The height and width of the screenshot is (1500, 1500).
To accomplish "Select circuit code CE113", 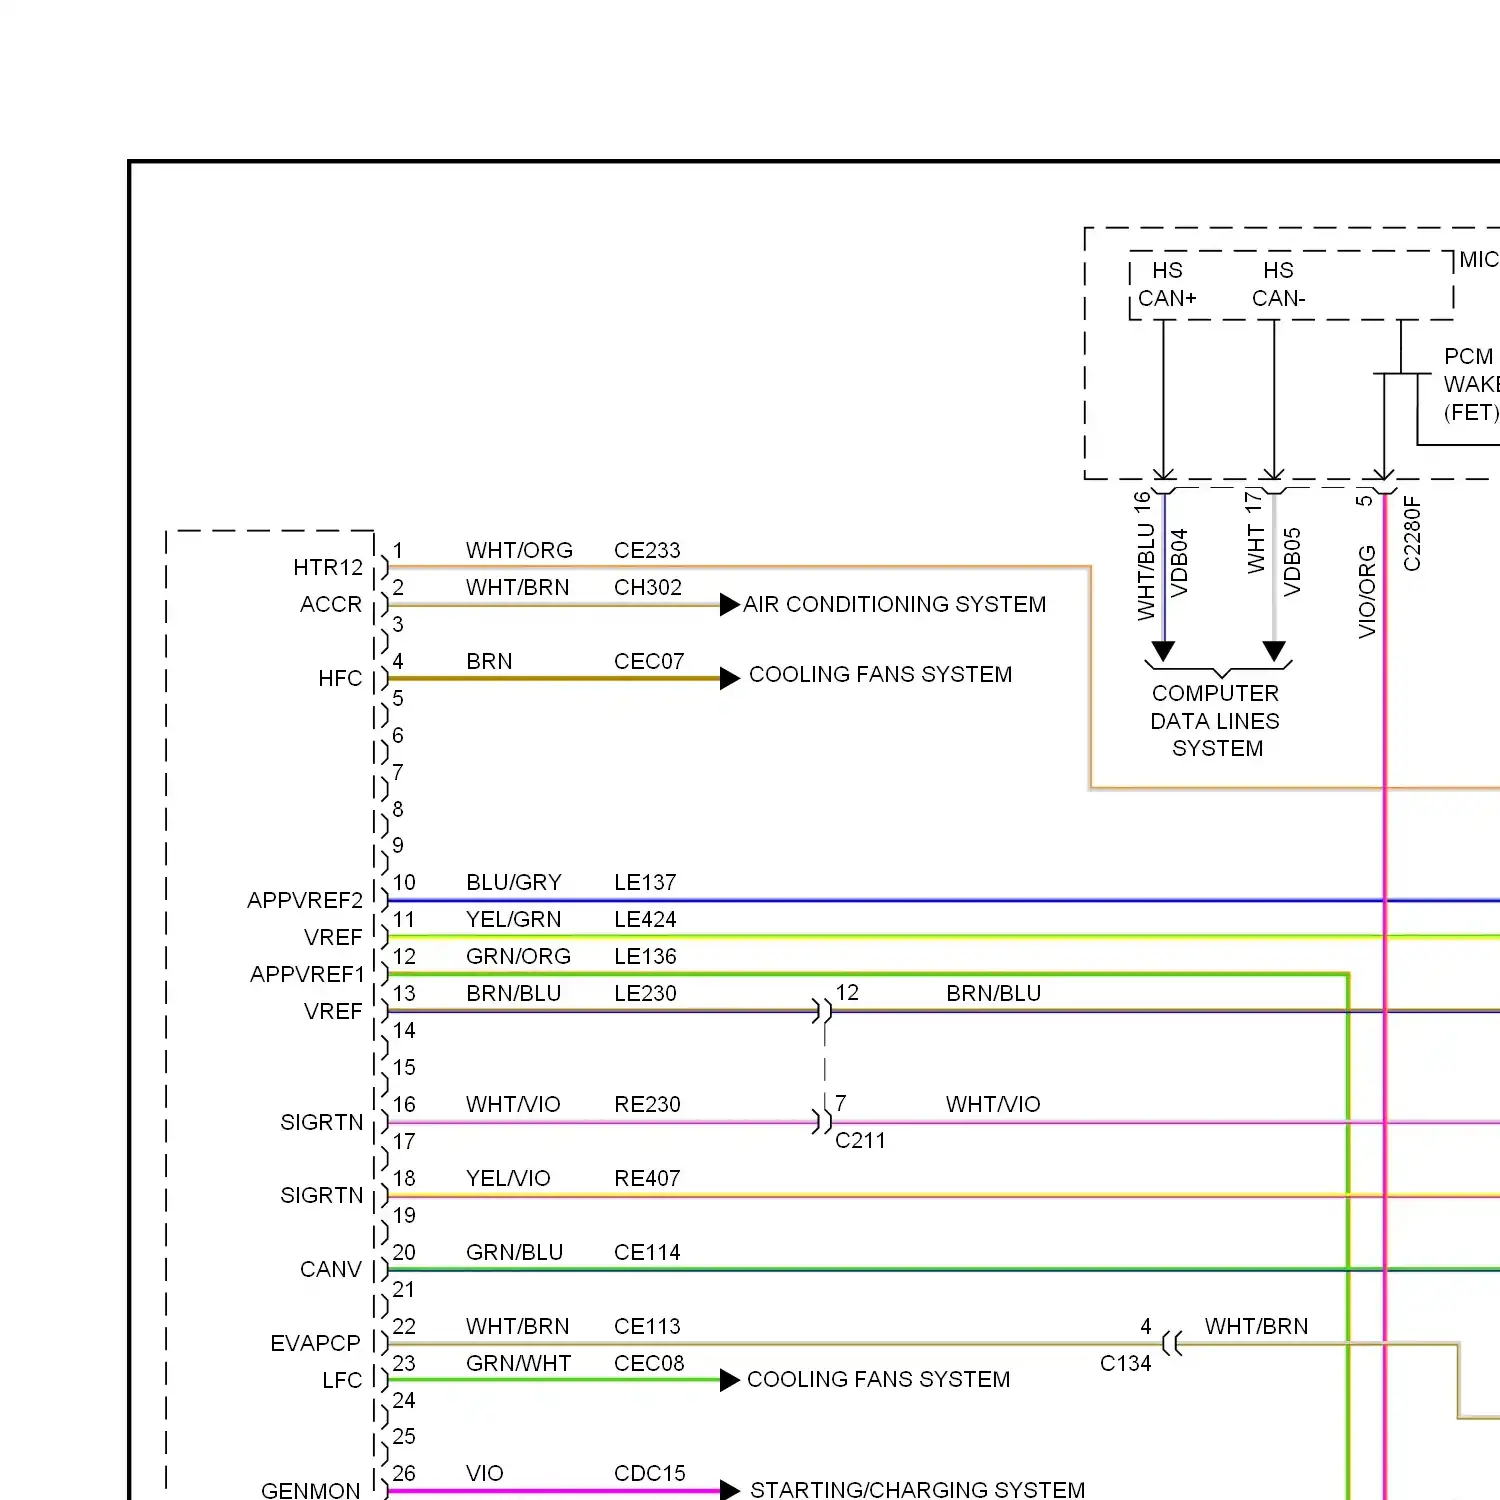I will coord(647,1327).
